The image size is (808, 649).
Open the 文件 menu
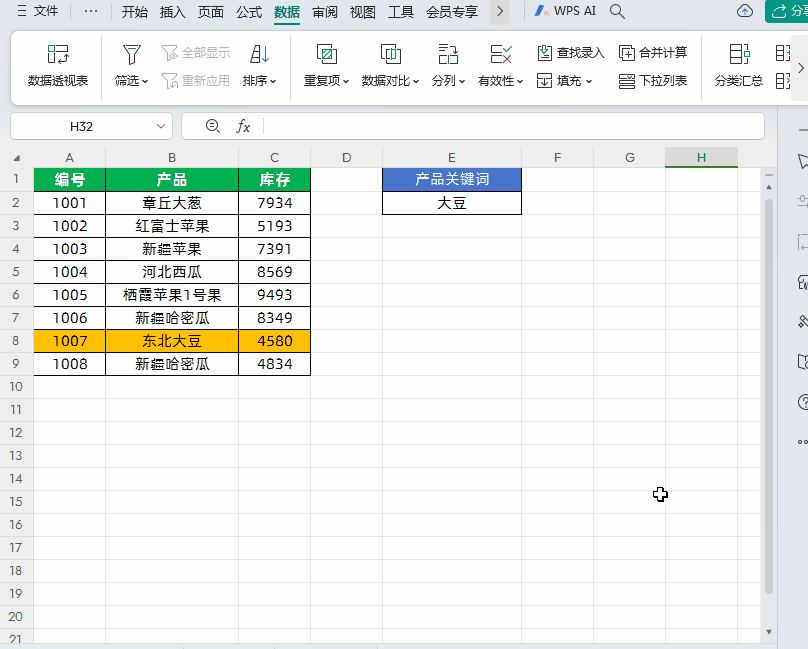point(37,11)
